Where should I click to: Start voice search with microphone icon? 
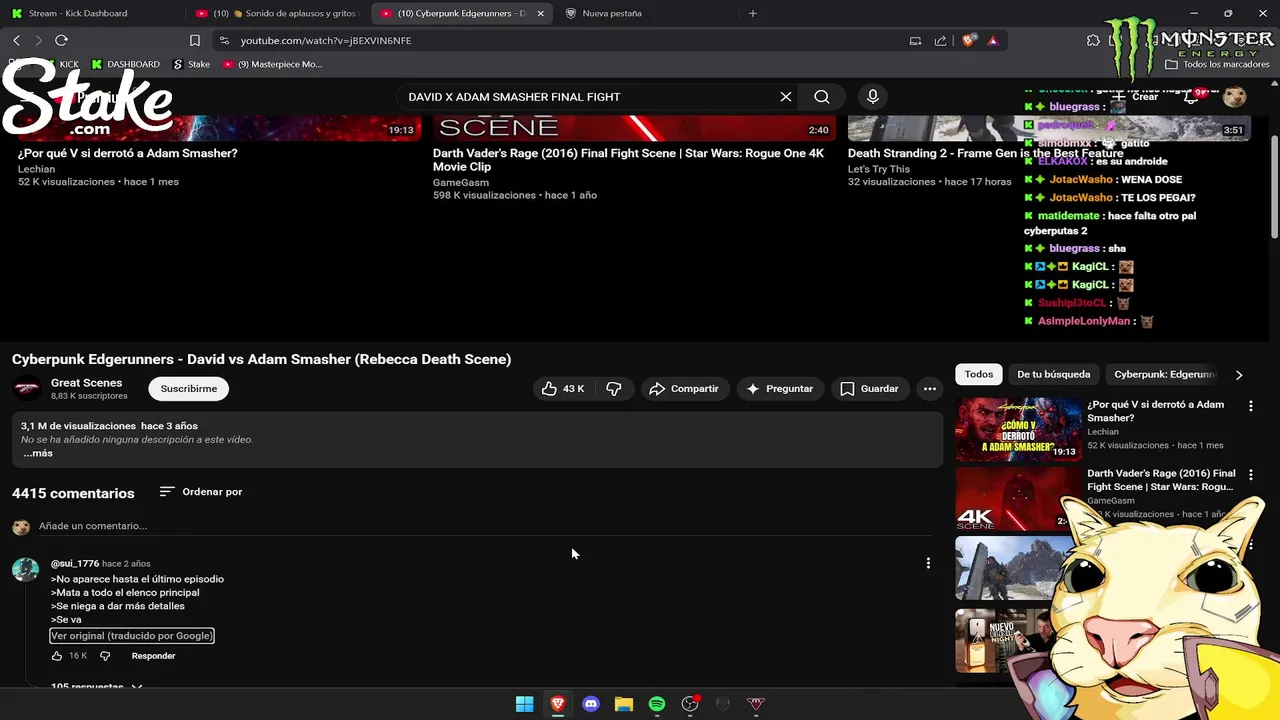click(873, 97)
